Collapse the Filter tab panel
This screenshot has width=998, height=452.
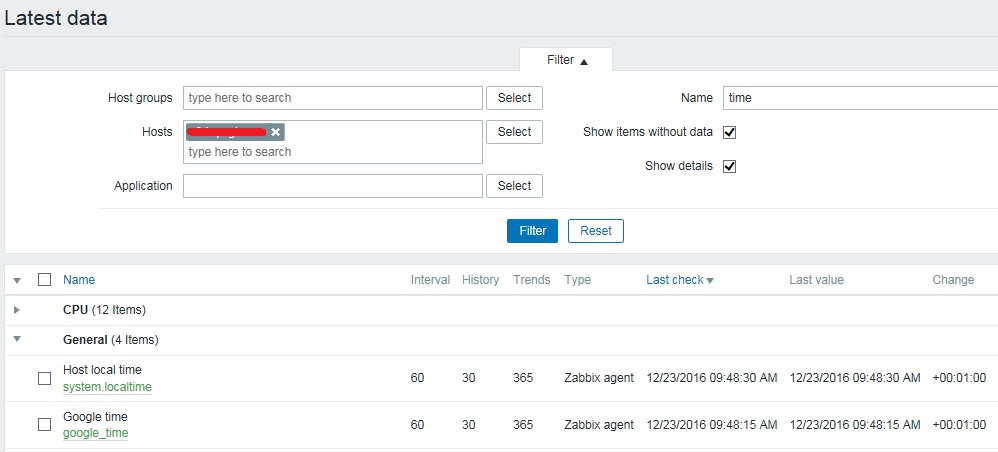(566, 60)
